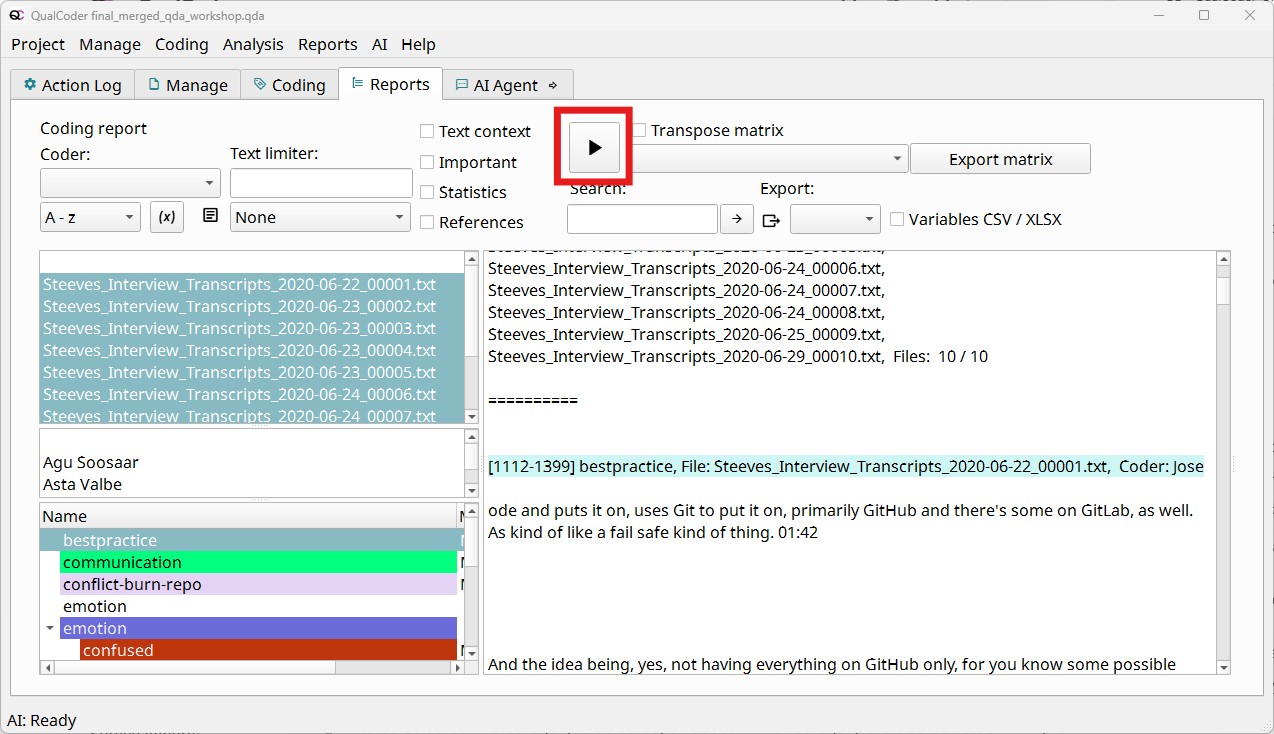Screen dimensions: 1274x734
Task: Click the AI Agent tab detach icon
Action: [553, 85]
